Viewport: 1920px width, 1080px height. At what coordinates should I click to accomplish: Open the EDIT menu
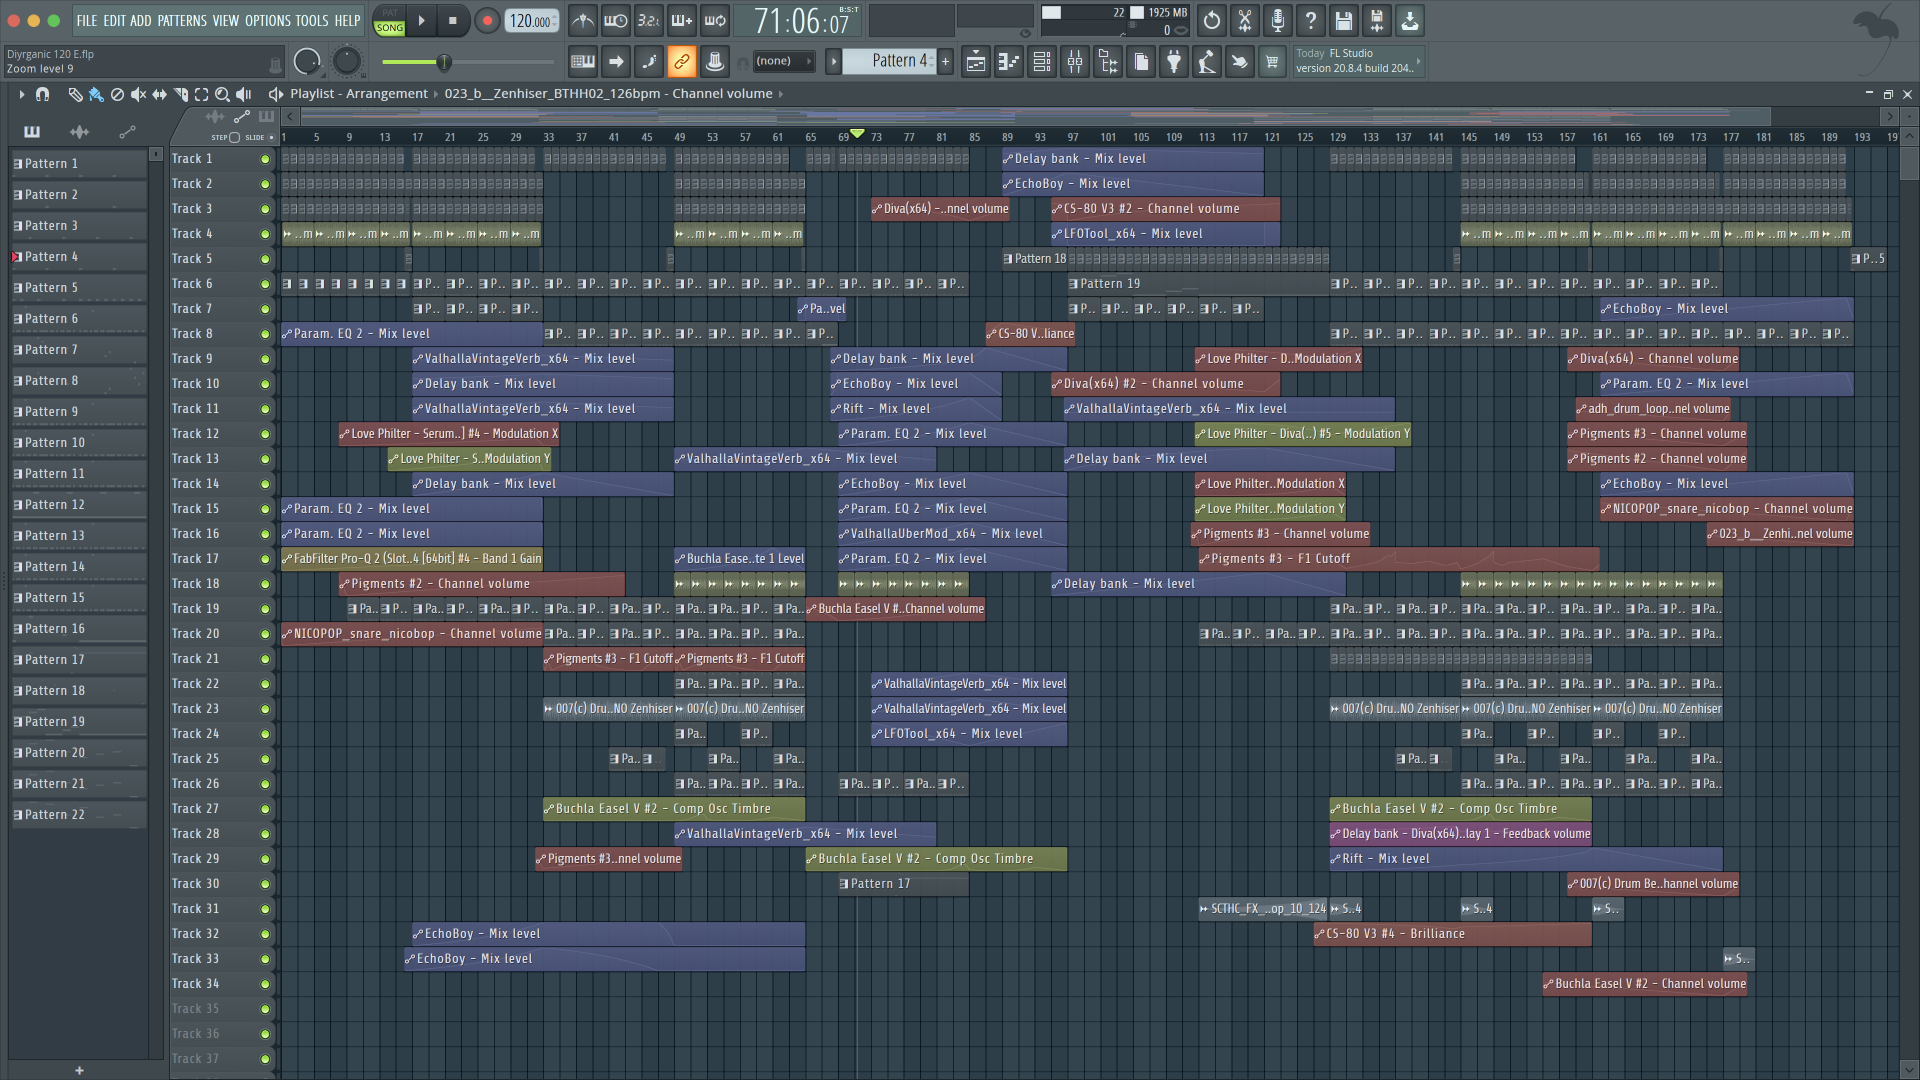click(x=114, y=20)
